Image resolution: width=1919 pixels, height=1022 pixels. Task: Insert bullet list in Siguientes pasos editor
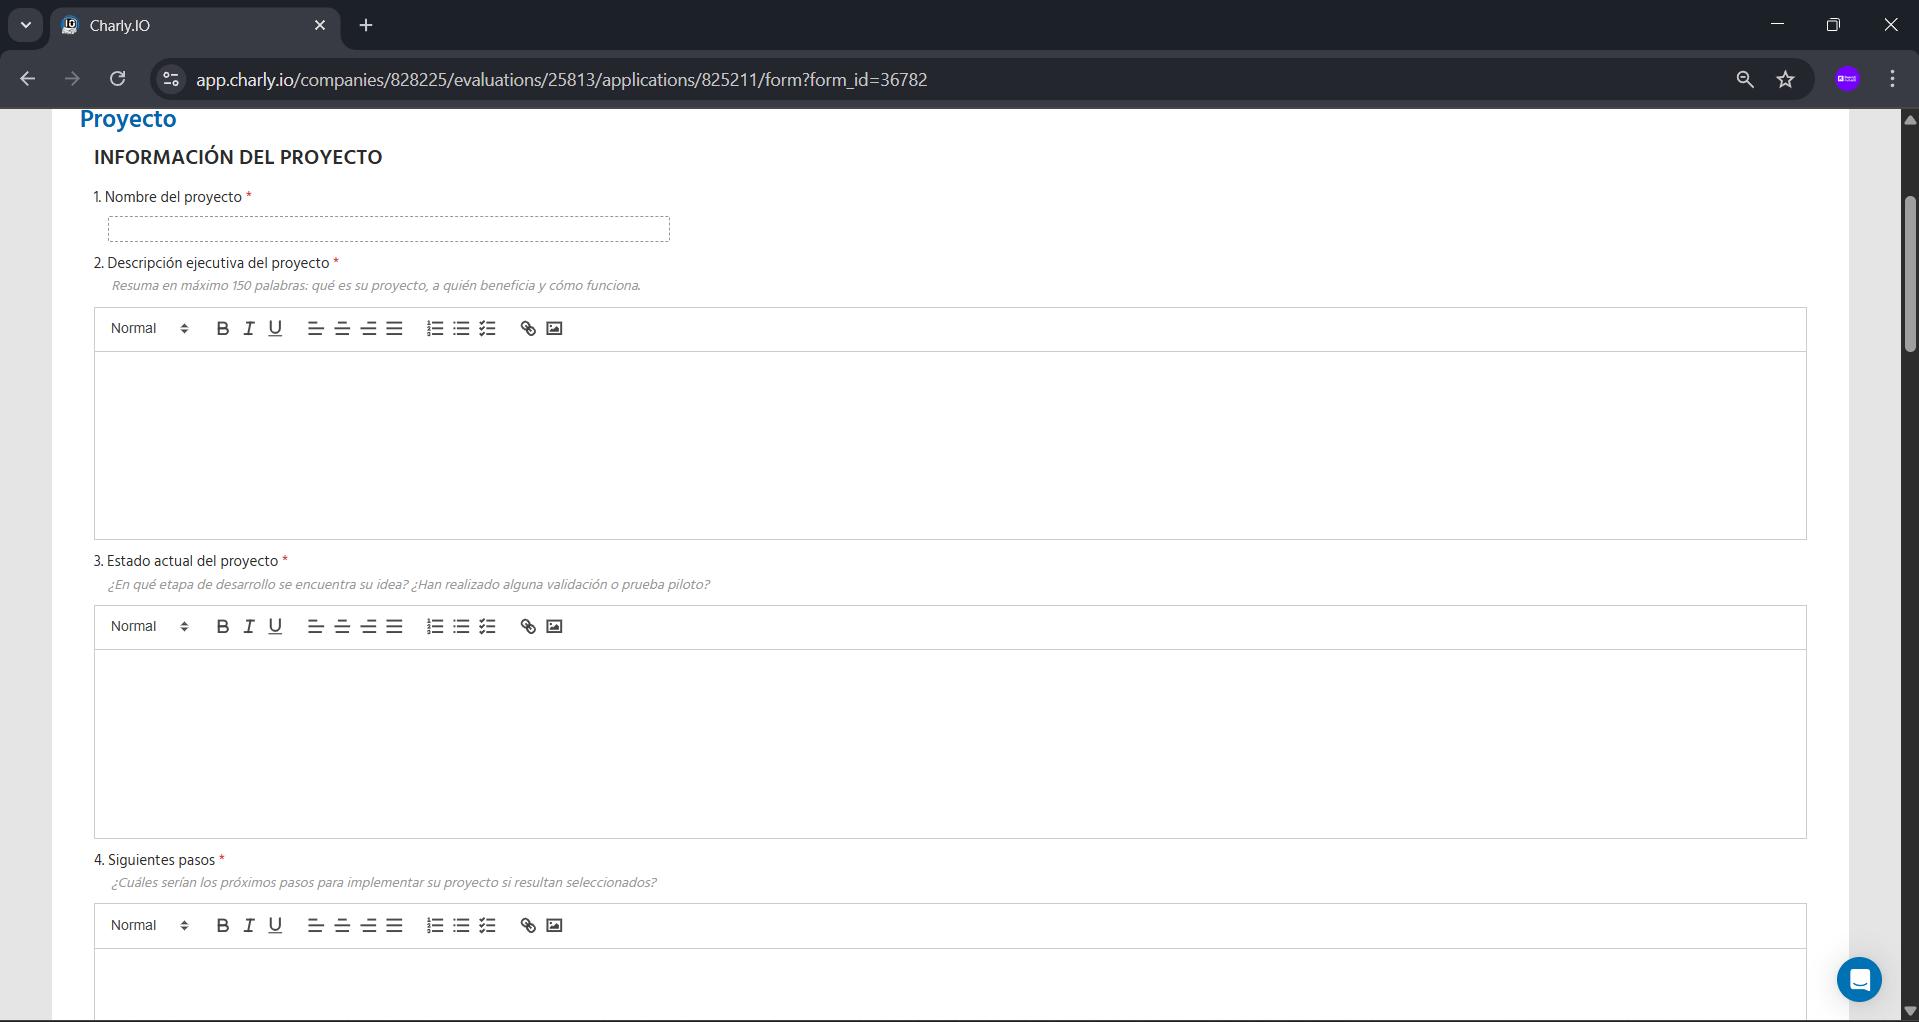(x=461, y=925)
